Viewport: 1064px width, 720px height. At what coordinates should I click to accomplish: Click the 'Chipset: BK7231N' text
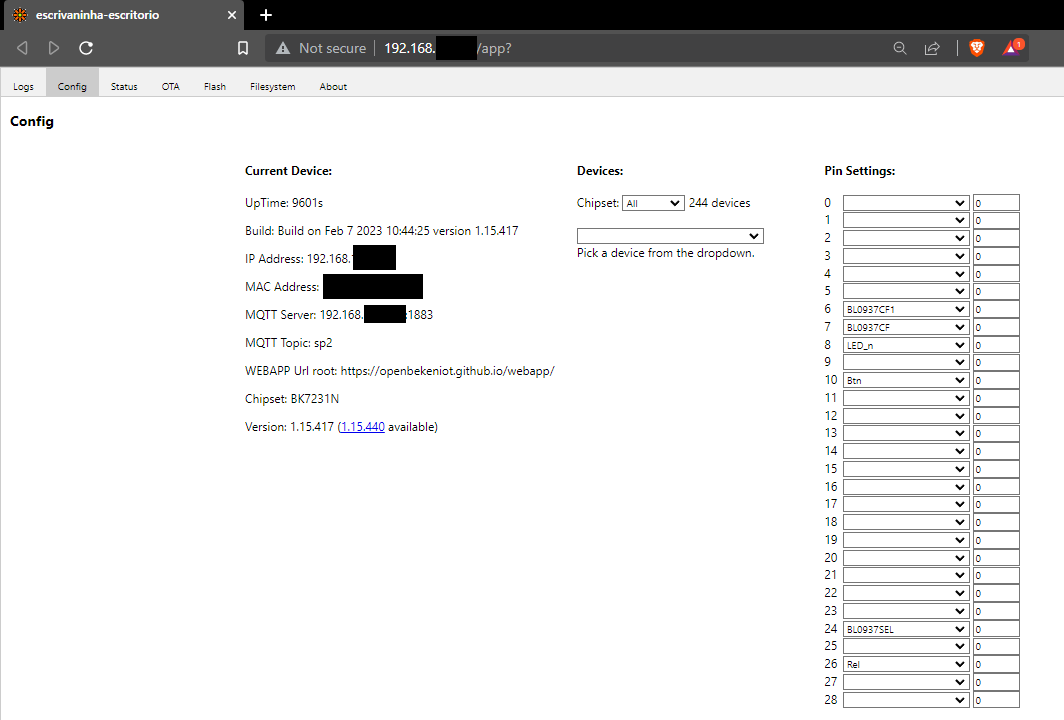pyautogui.click(x=292, y=399)
